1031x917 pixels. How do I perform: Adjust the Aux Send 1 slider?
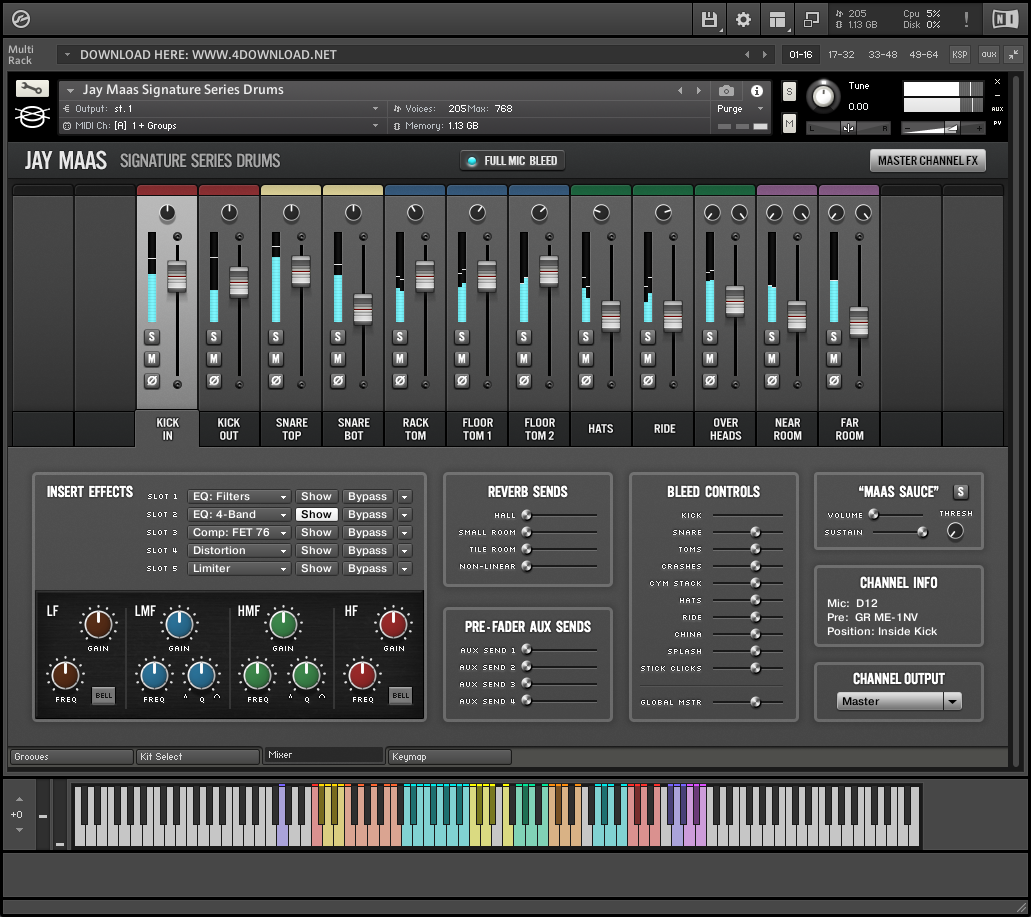tap(560, 649)
